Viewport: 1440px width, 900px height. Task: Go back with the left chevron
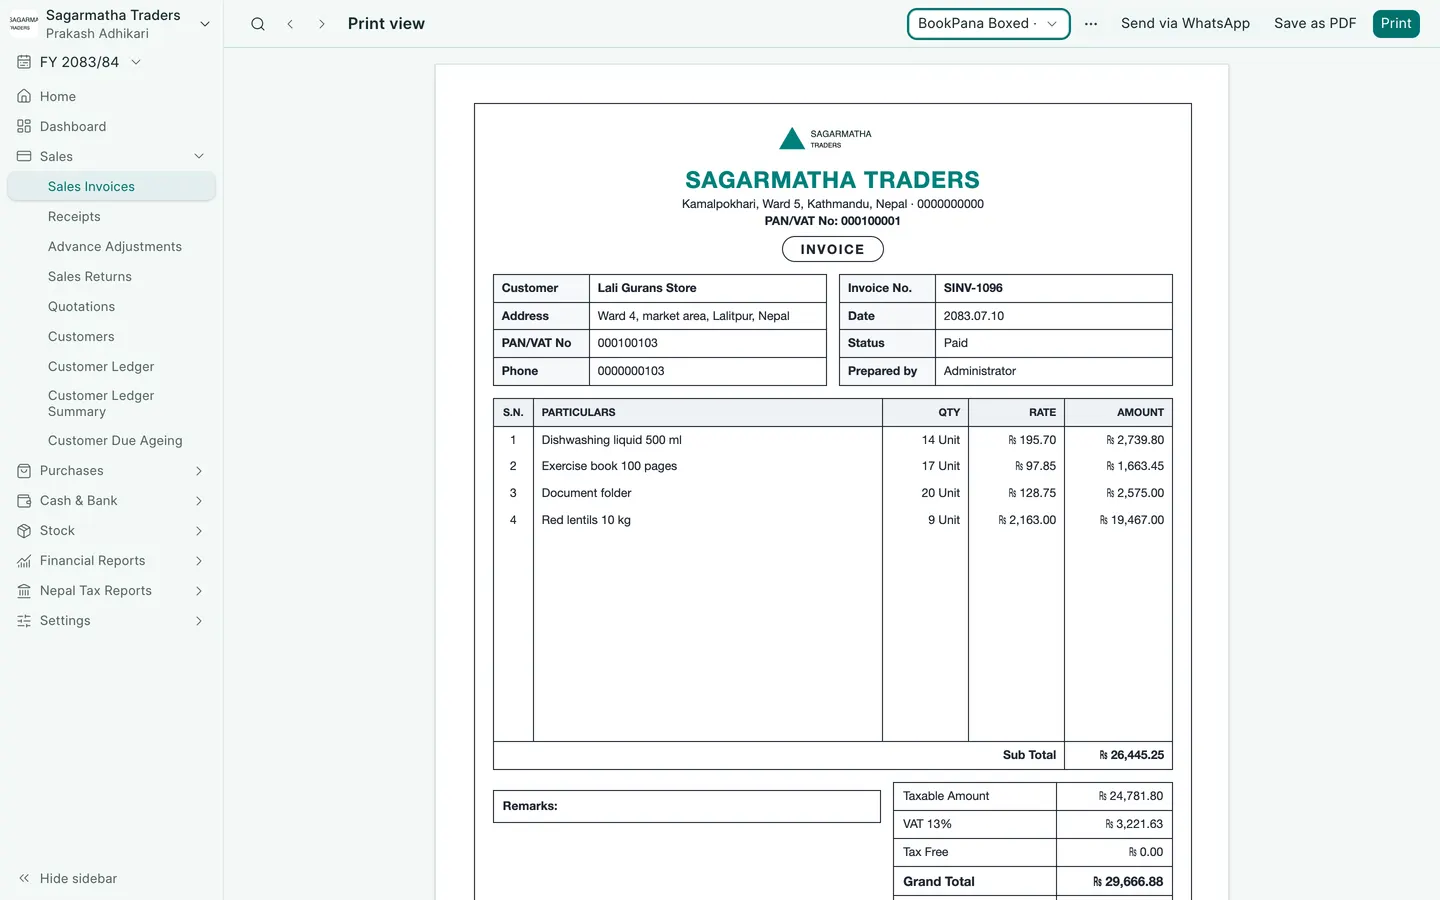point(290,24)
